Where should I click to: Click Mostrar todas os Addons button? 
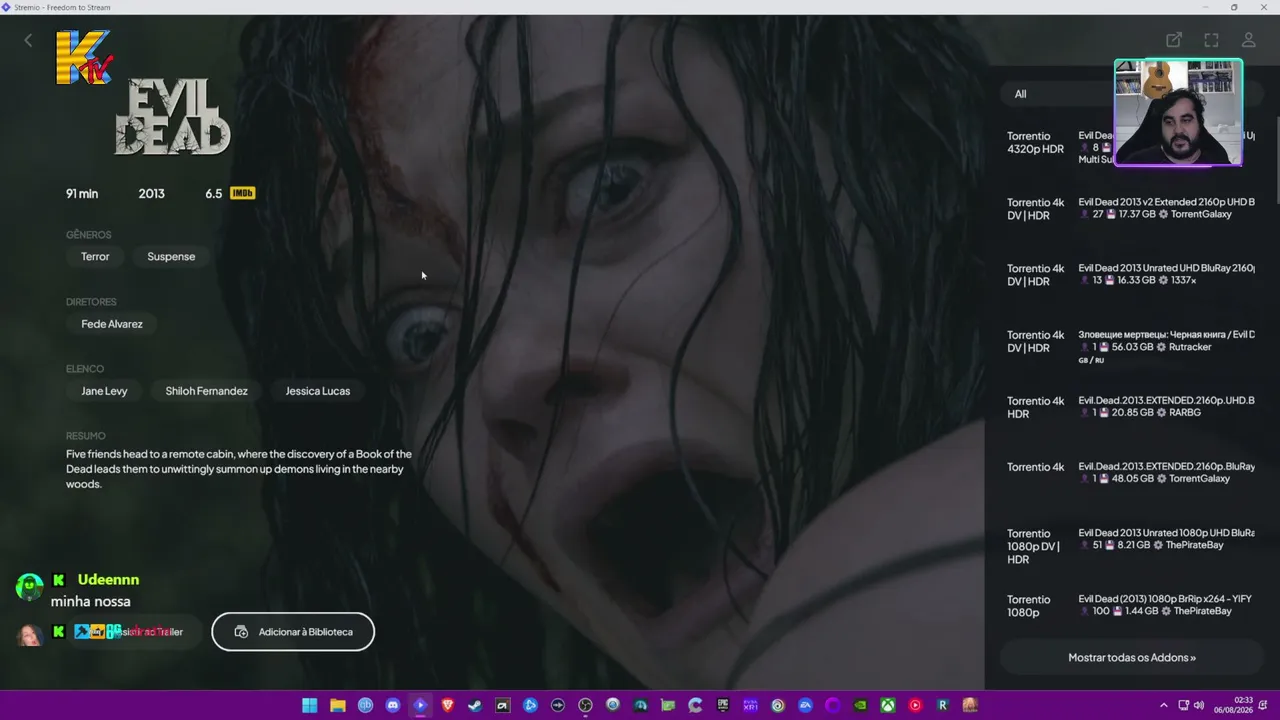click(1132, 658)
